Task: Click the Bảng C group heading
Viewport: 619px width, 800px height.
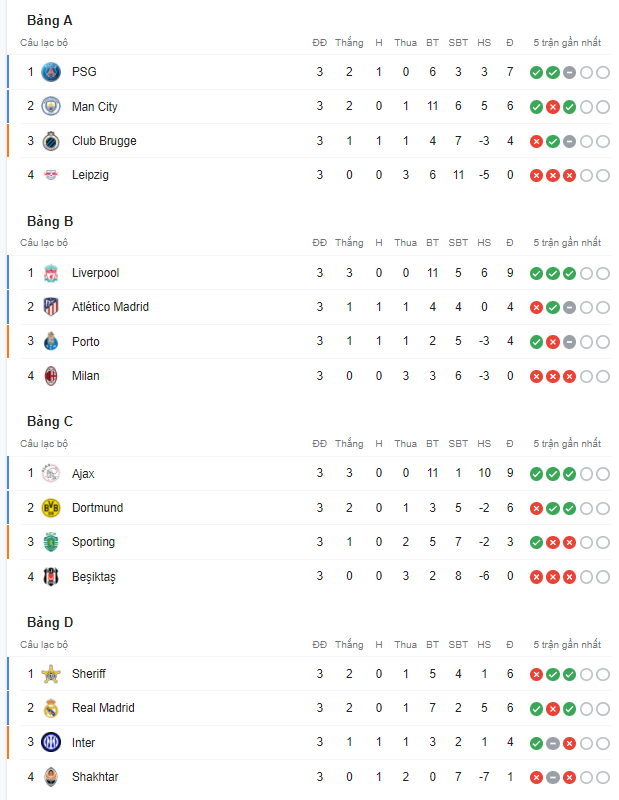Action: click(x=50, y=421)
